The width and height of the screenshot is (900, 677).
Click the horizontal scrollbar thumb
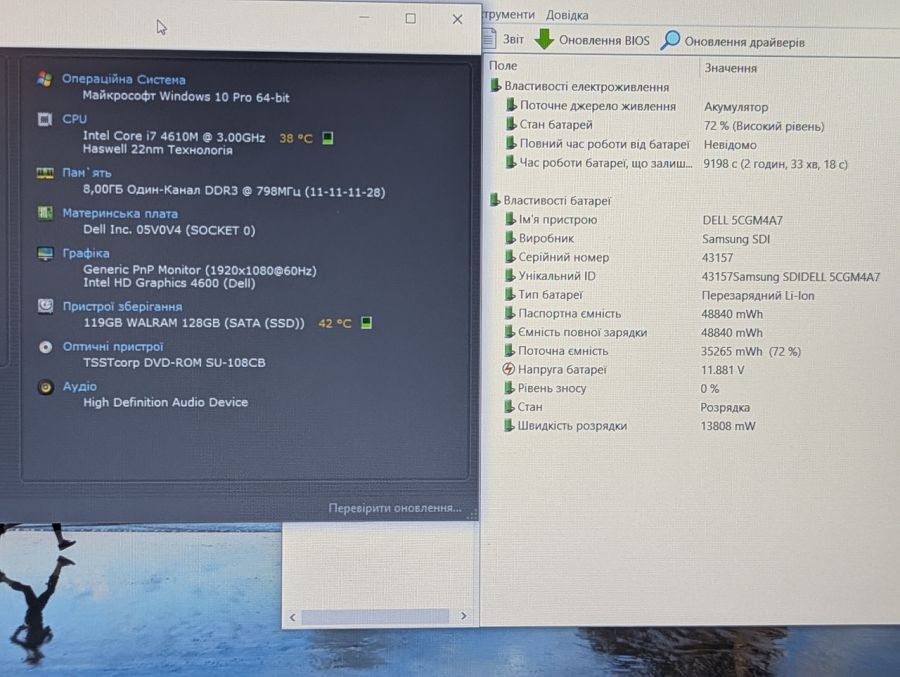click(x=375, y=616)
